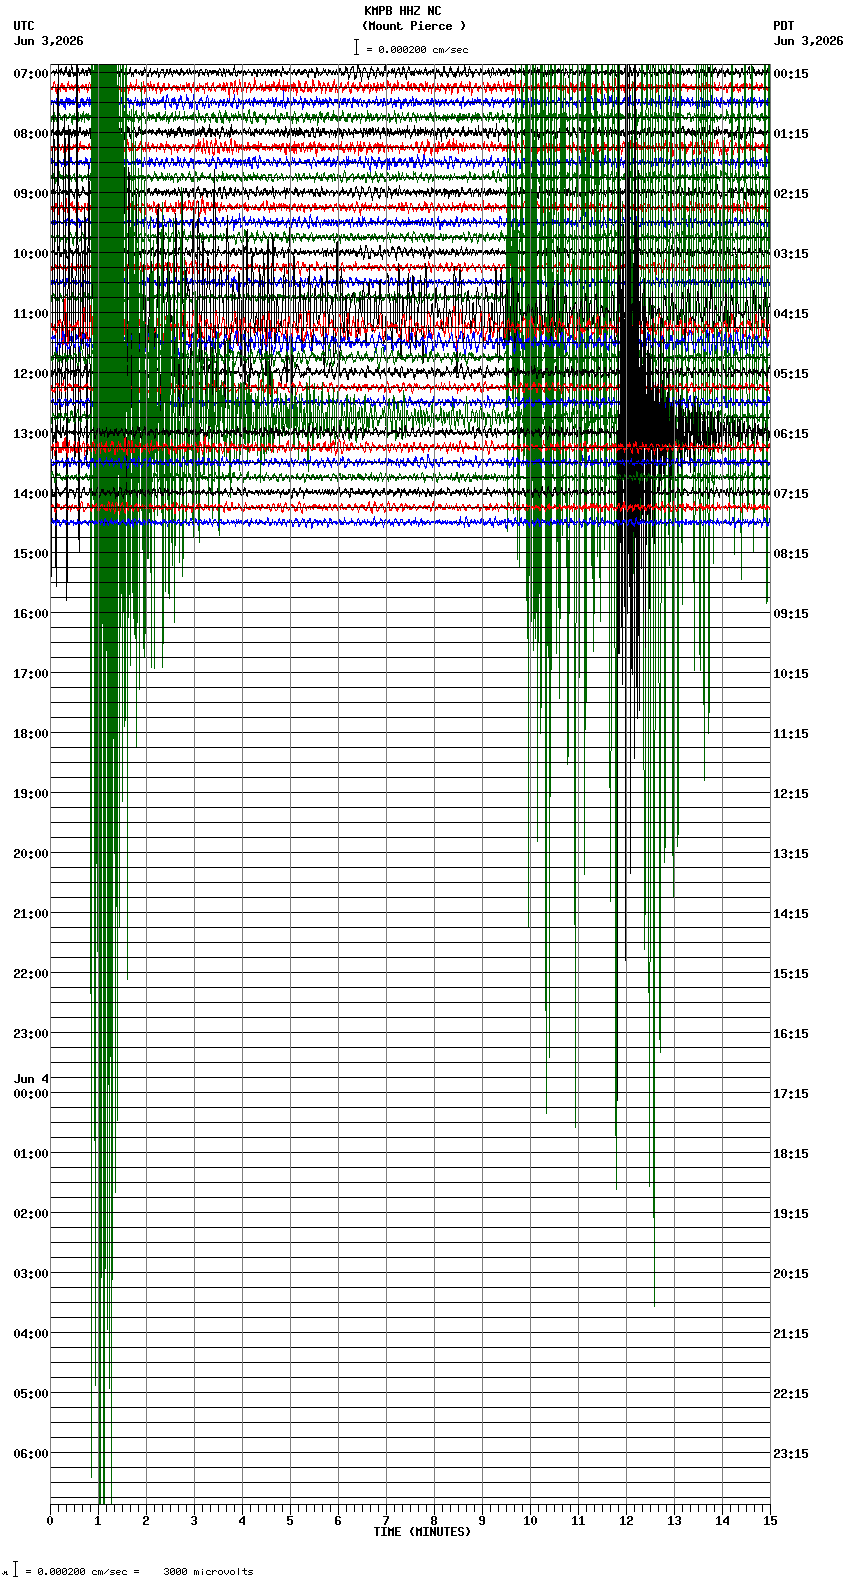Click the '14:15' PDT time label

791,914
